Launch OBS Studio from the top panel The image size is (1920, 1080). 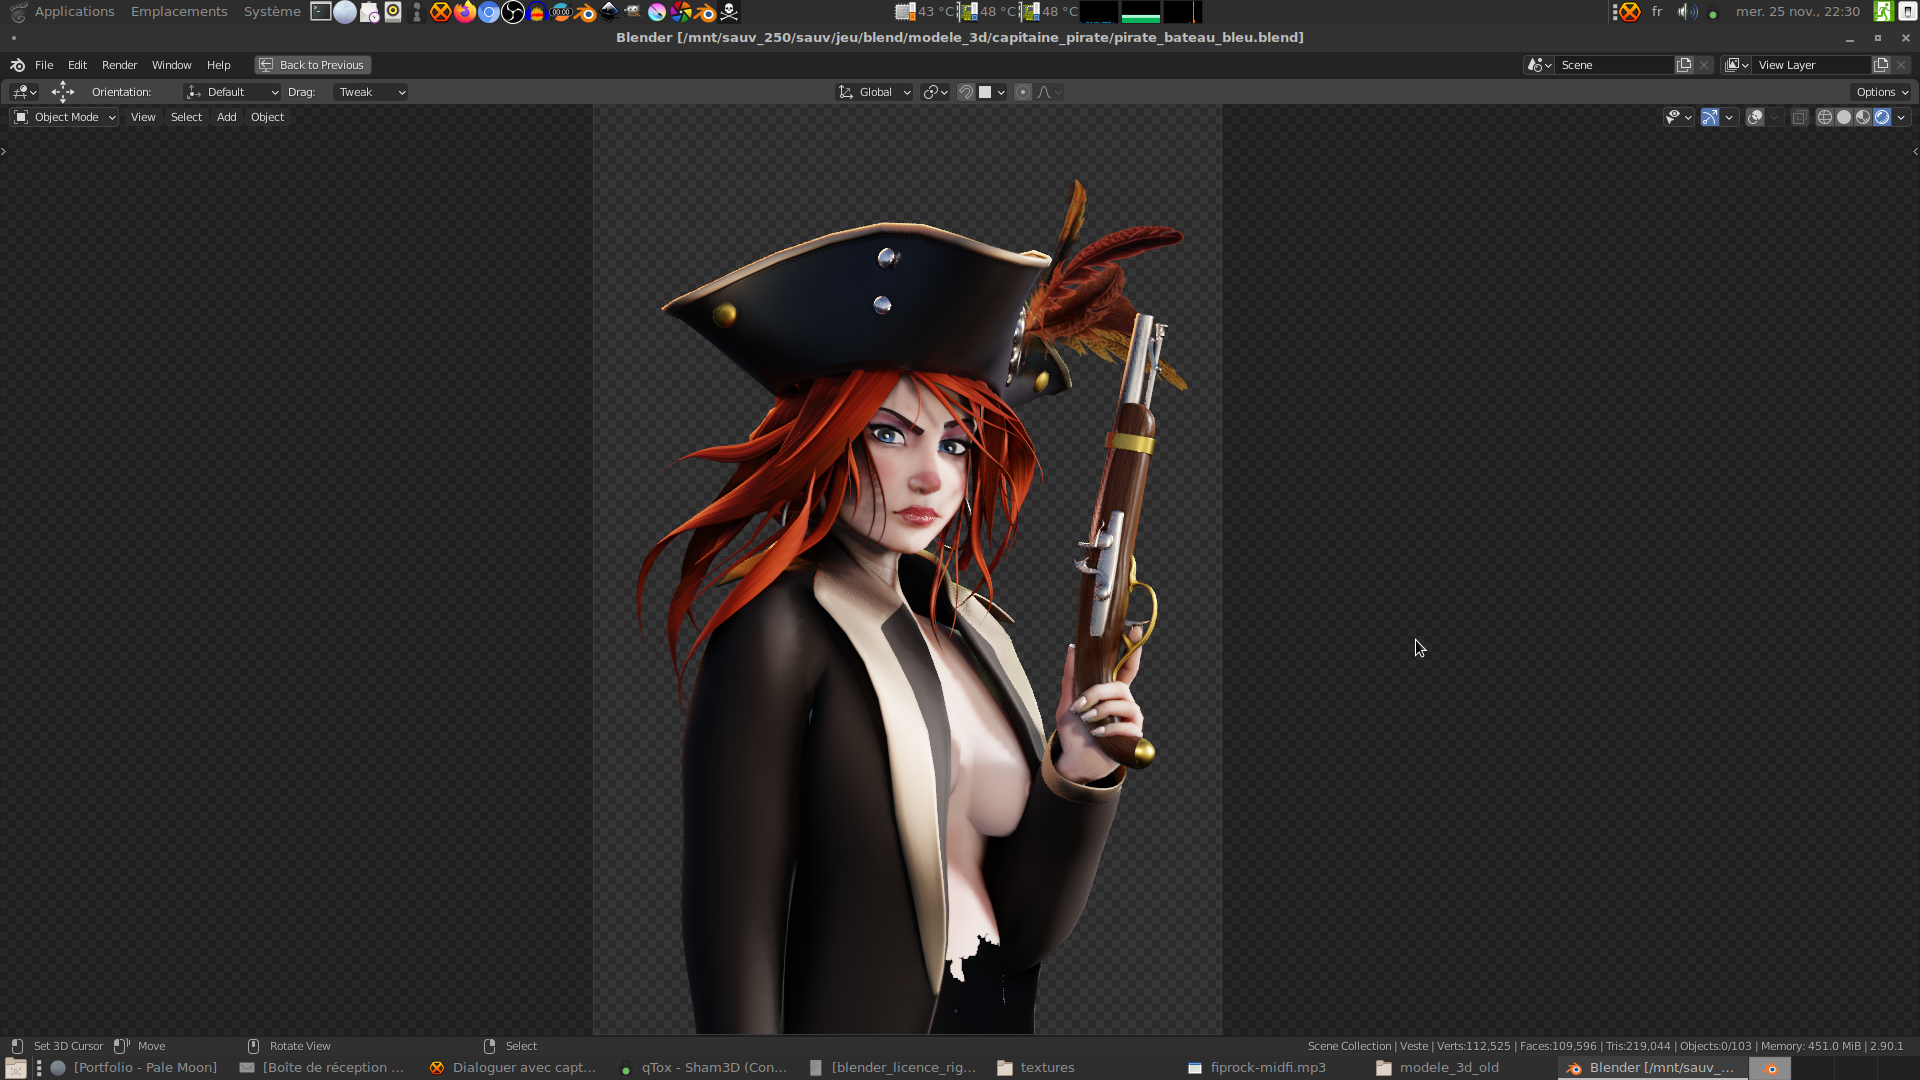pos(513,12)
